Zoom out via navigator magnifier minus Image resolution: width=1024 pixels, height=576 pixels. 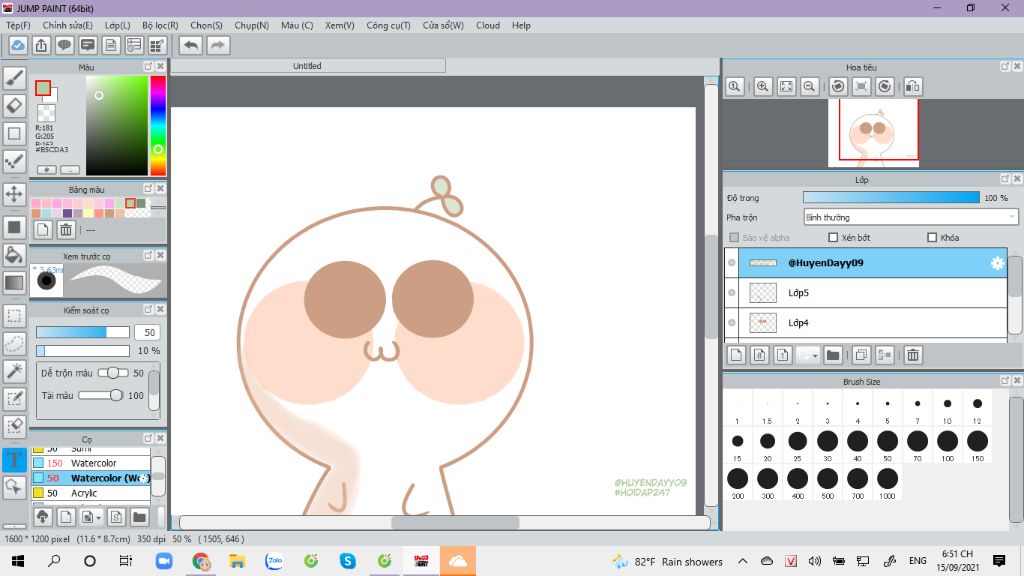[x=809, y=86]
